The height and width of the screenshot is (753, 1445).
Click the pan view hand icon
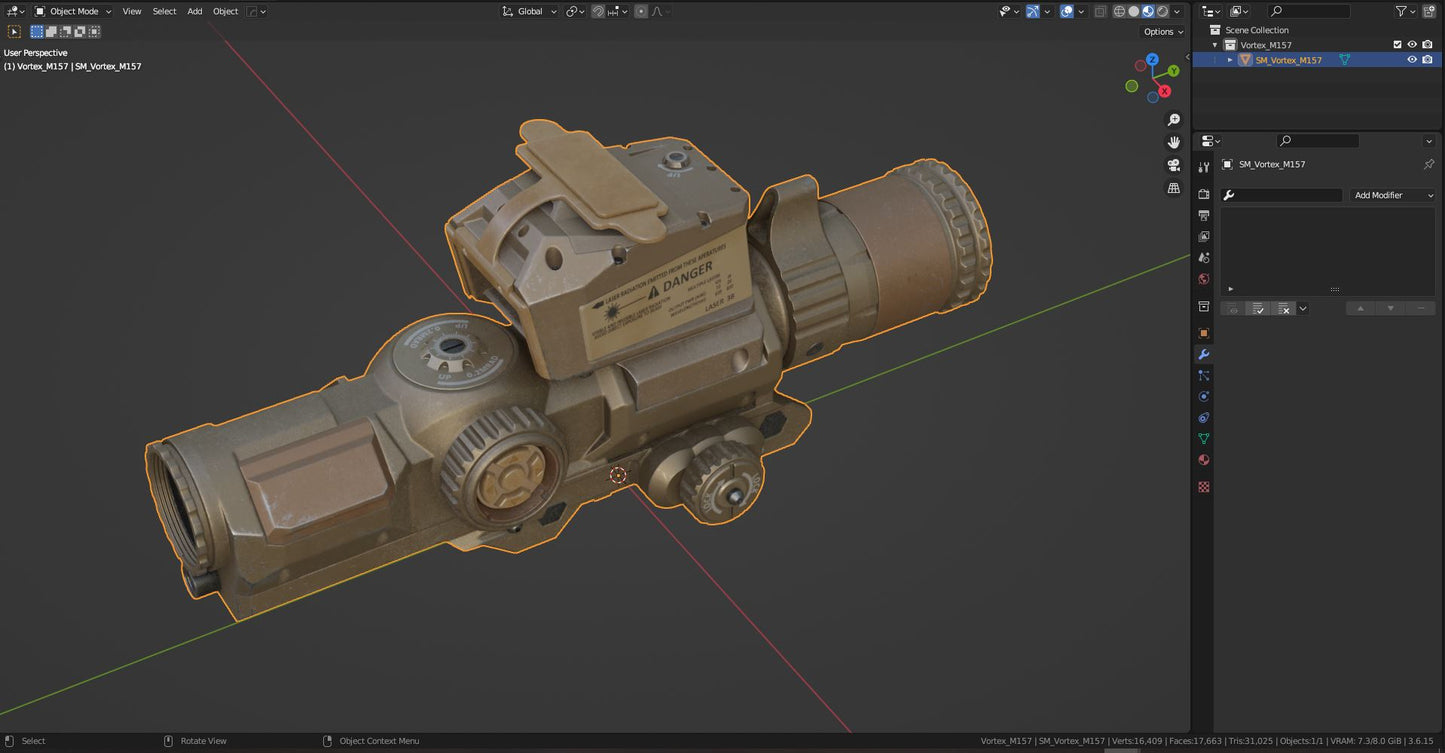tap(1174, 142)
